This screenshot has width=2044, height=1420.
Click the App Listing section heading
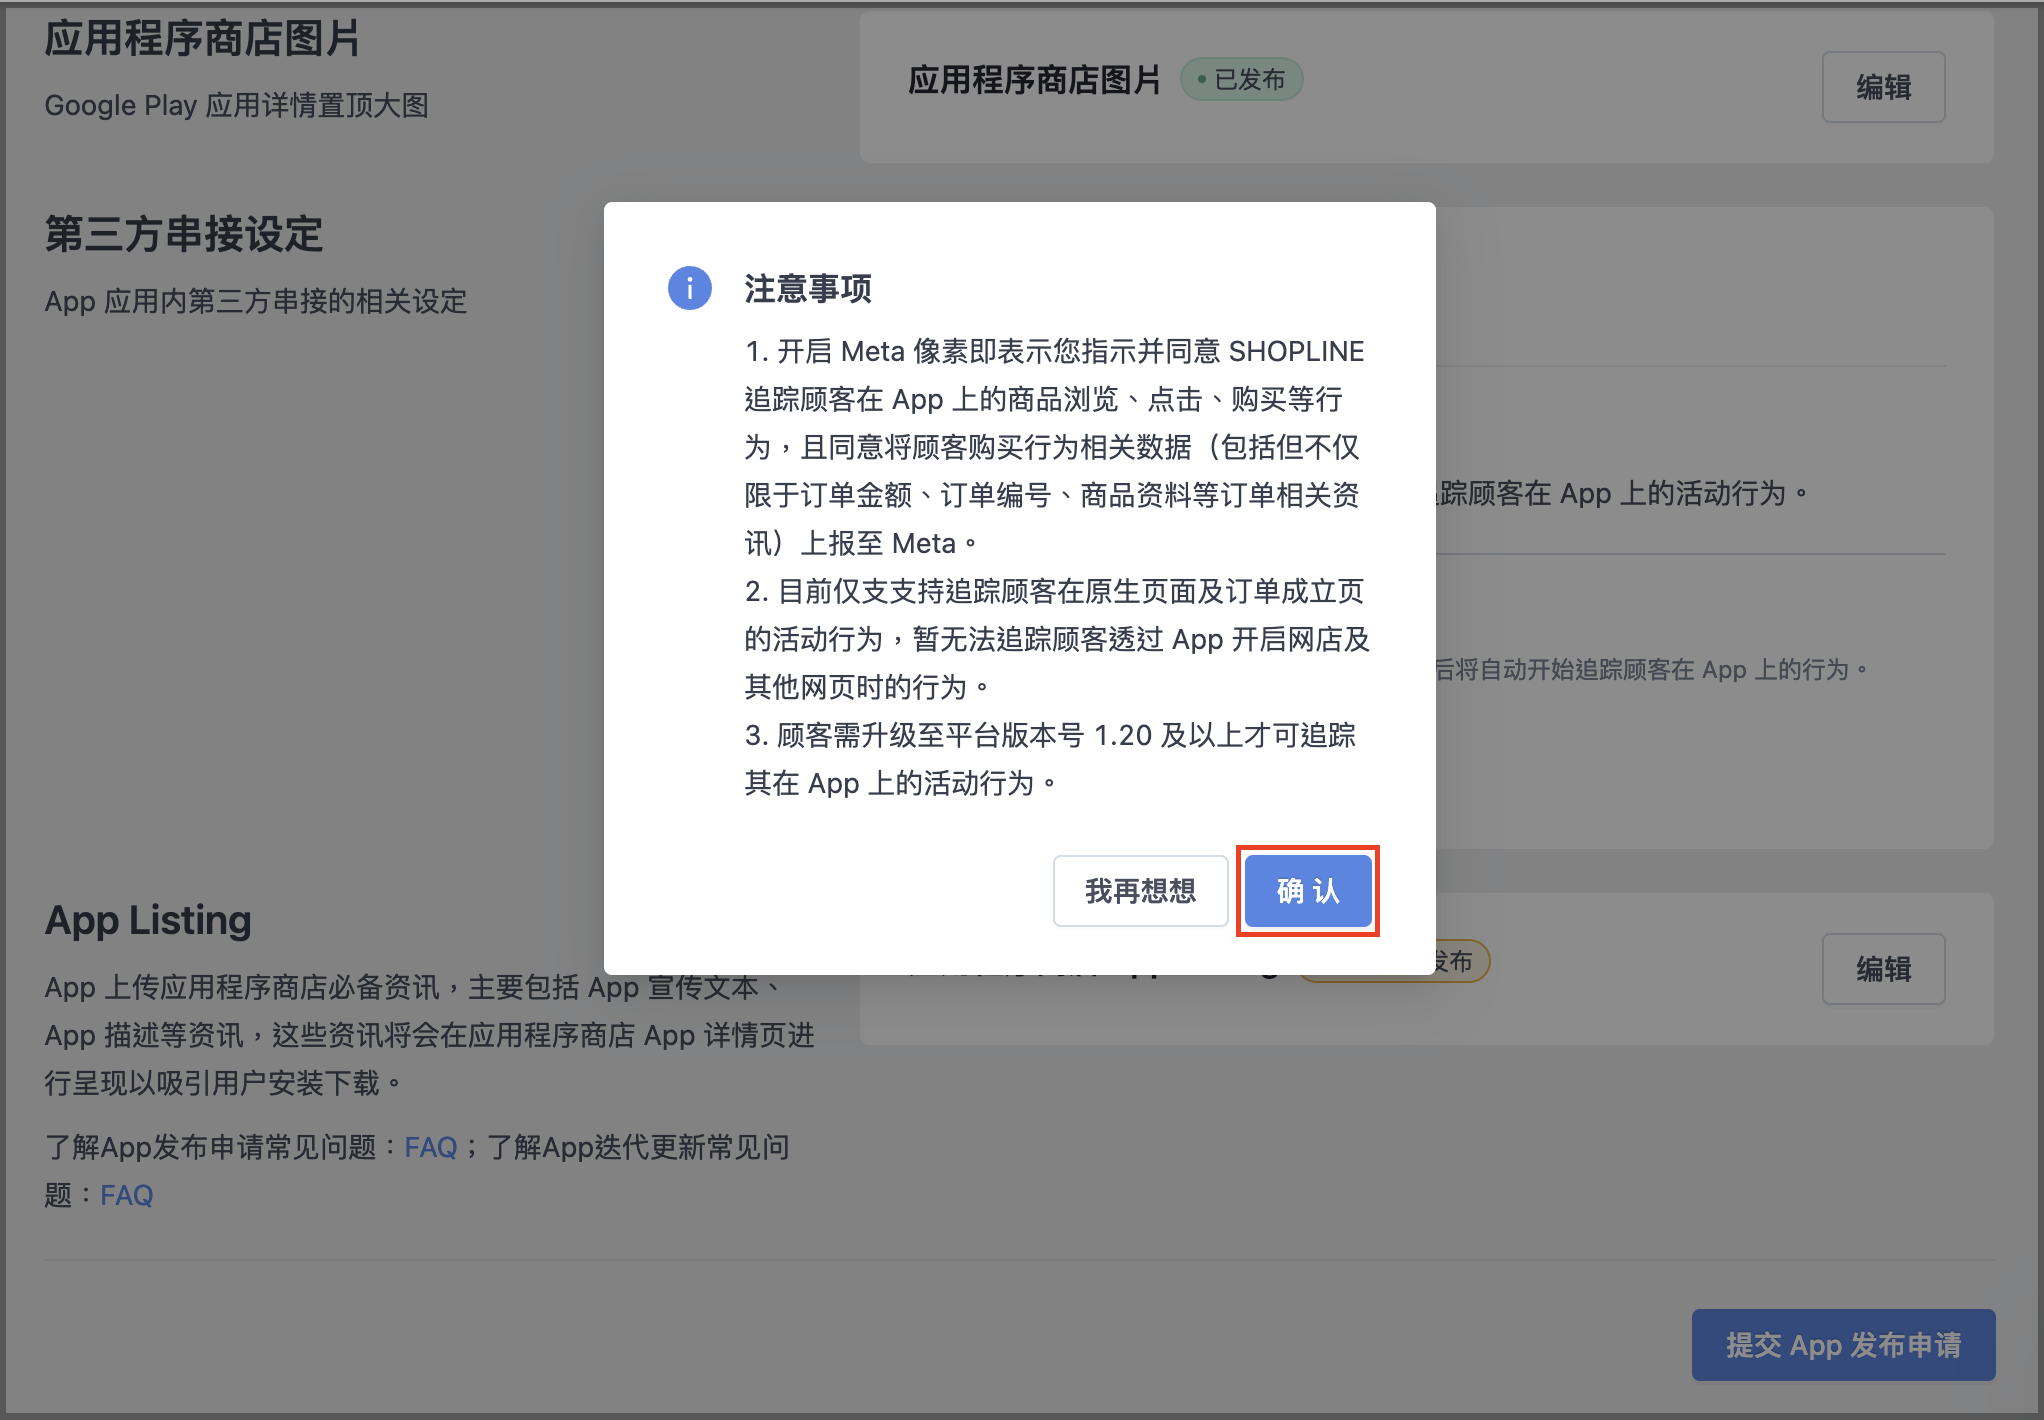tap(148, 920)
